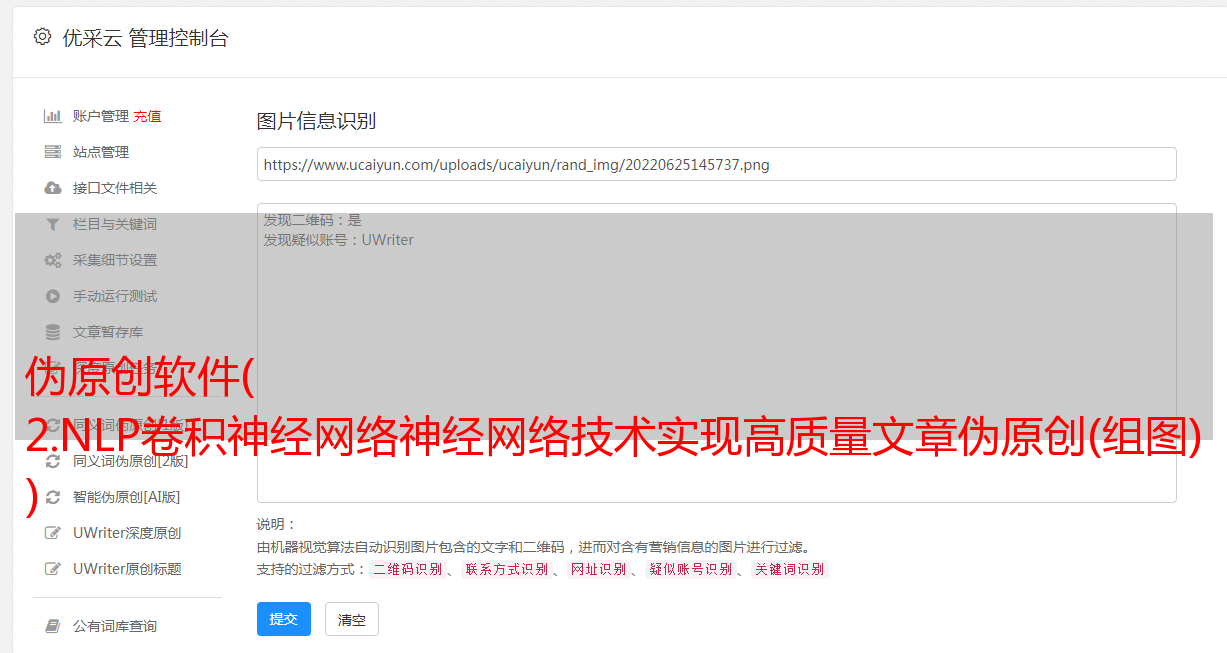The width and height of the screenshot is (1227, 653).
Task: Focus the image URL input field
Action: tap(716, 164)
